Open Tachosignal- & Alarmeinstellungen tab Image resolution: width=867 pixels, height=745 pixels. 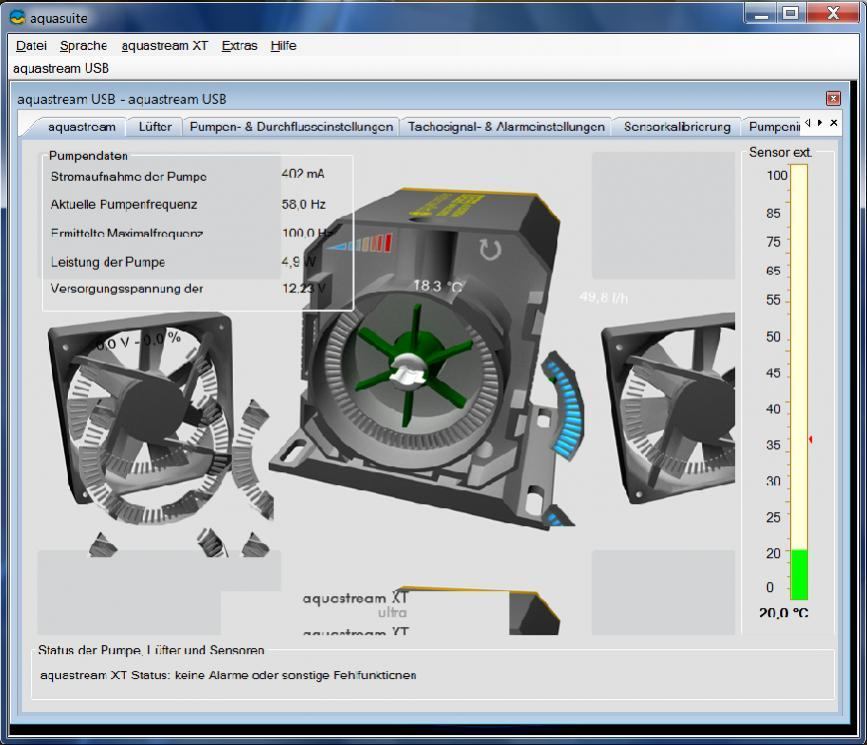pyautogui.click(x=506, y=127)
